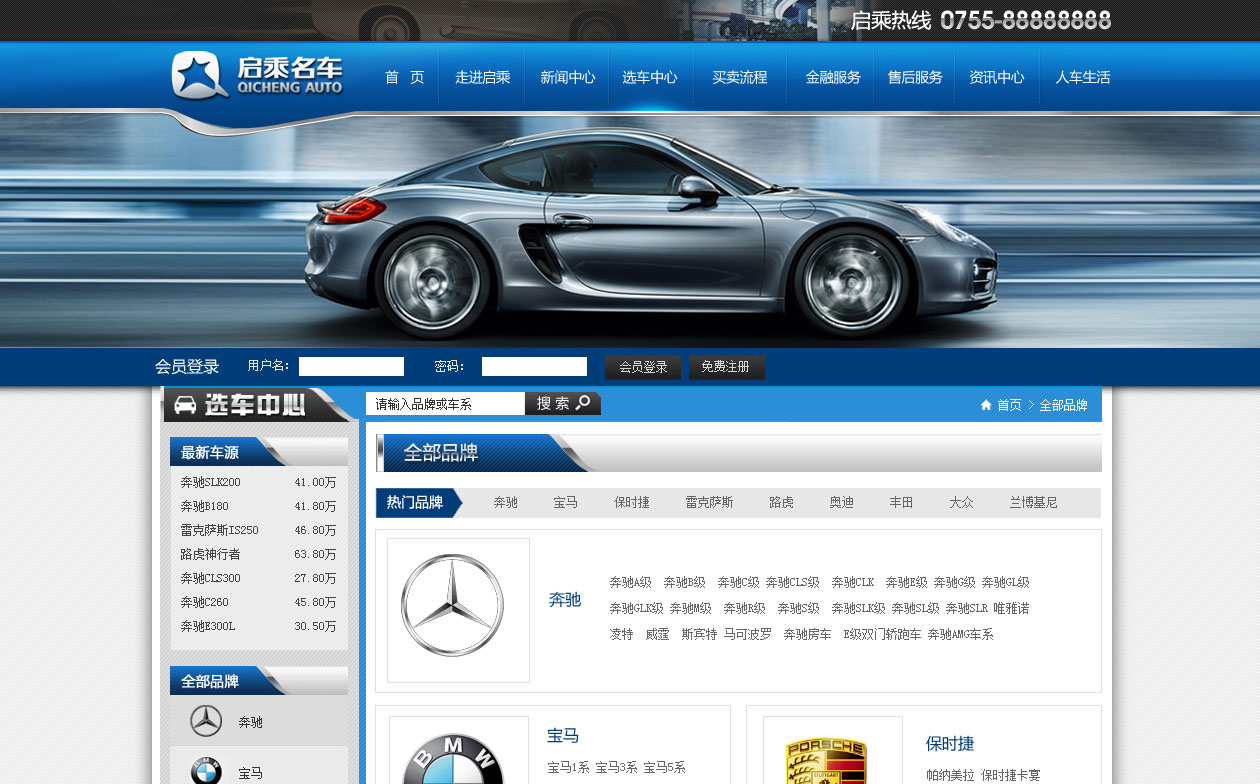Select 宝马 in the 热门品牌 bar
This screenshot has height=784, width=1260.
point(565,502)
